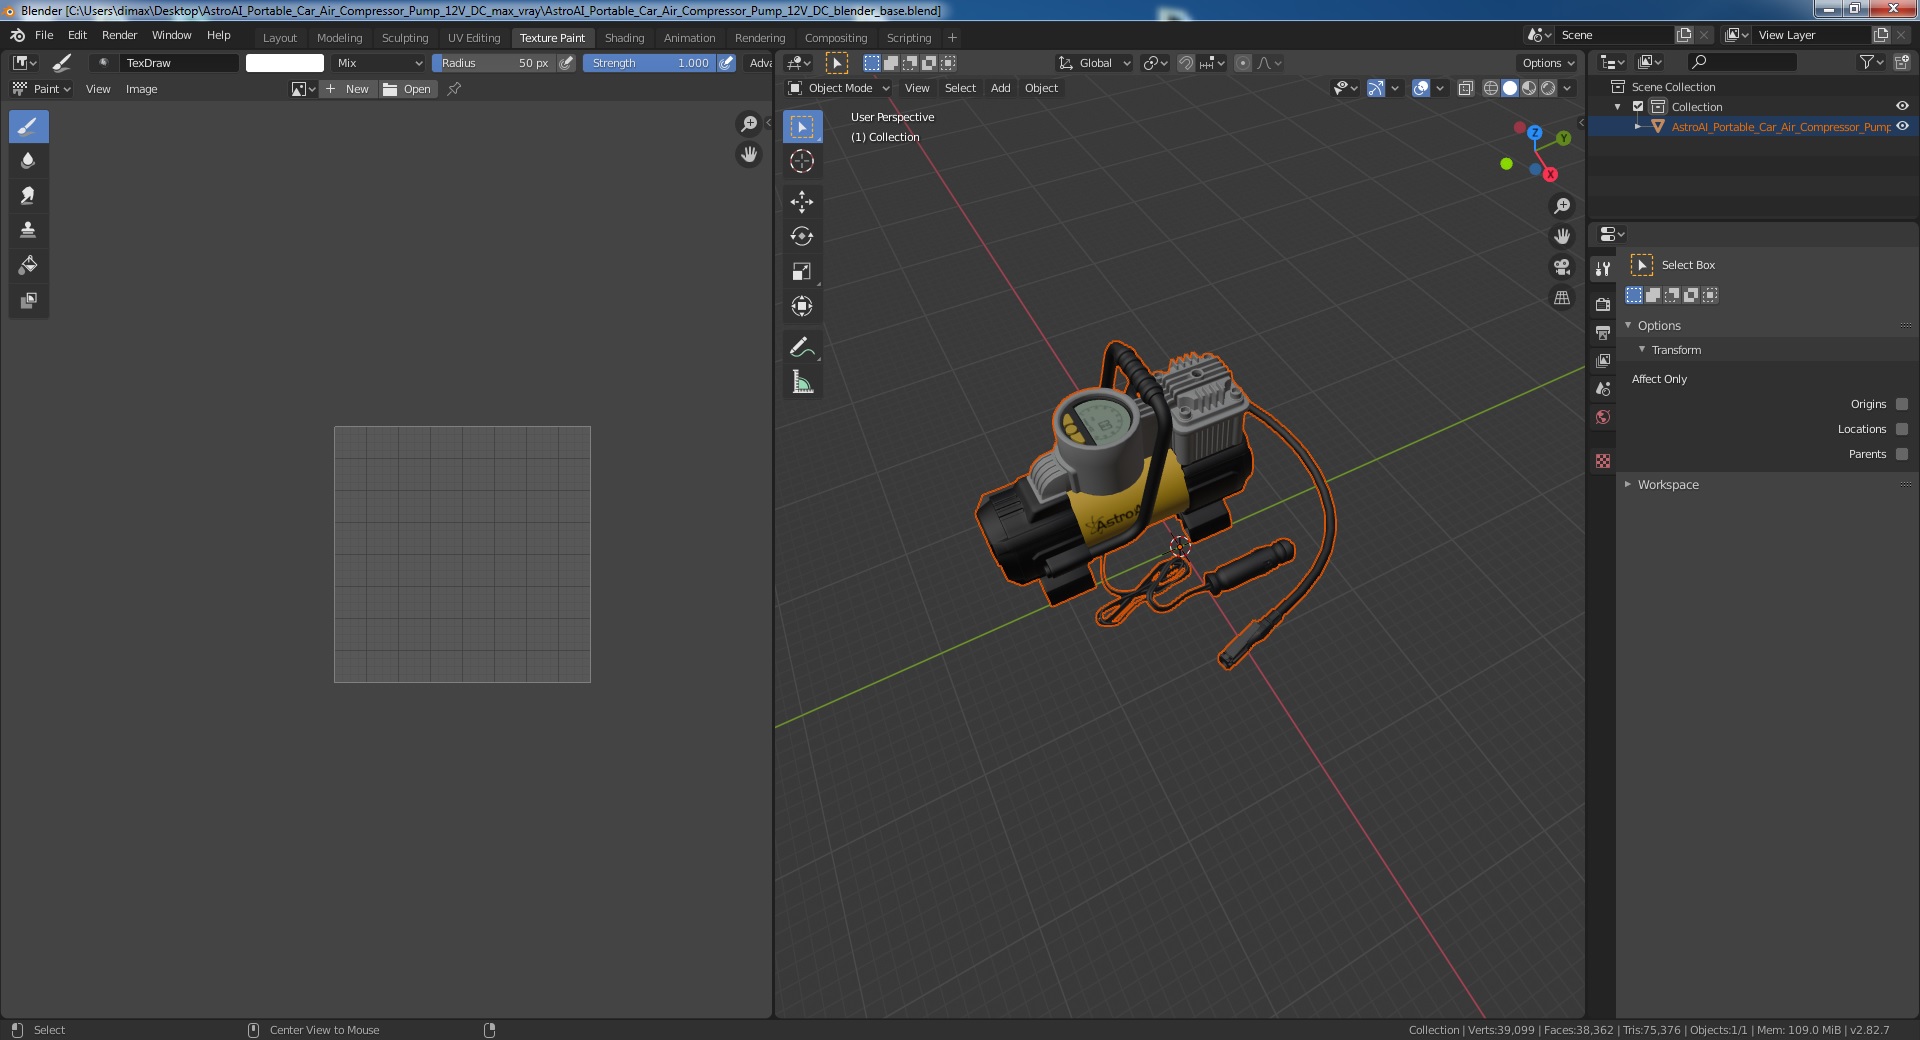Open the File menu
The image size is (1920, 1040).
click(x=44, y=35)
